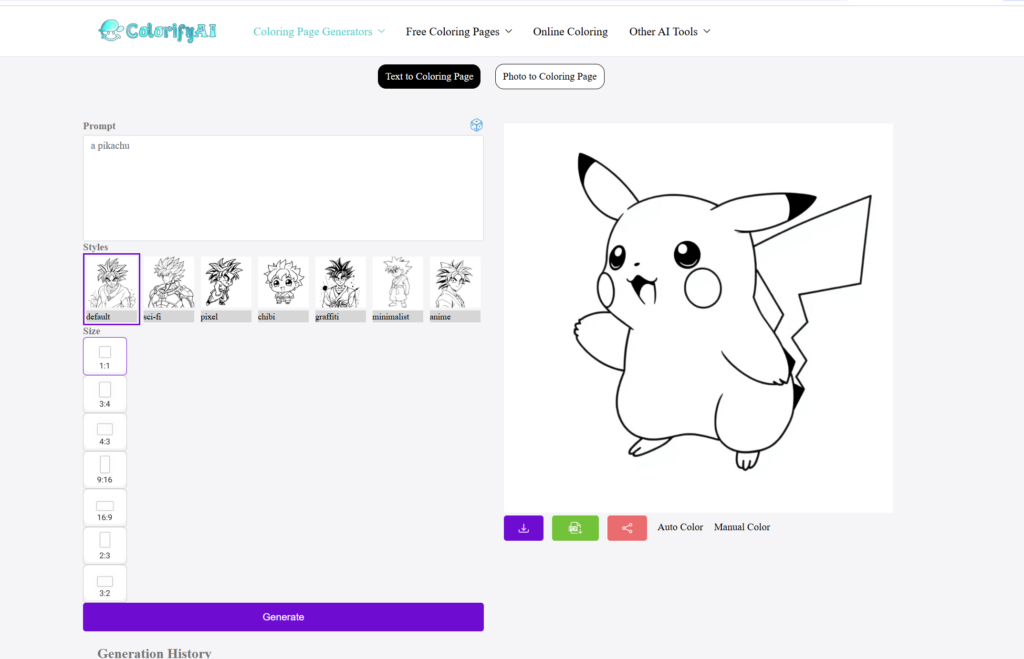Screen dimensions: 1024x659
Task: Select the sci-fi style thumbnail
Action: coord(168,289)
